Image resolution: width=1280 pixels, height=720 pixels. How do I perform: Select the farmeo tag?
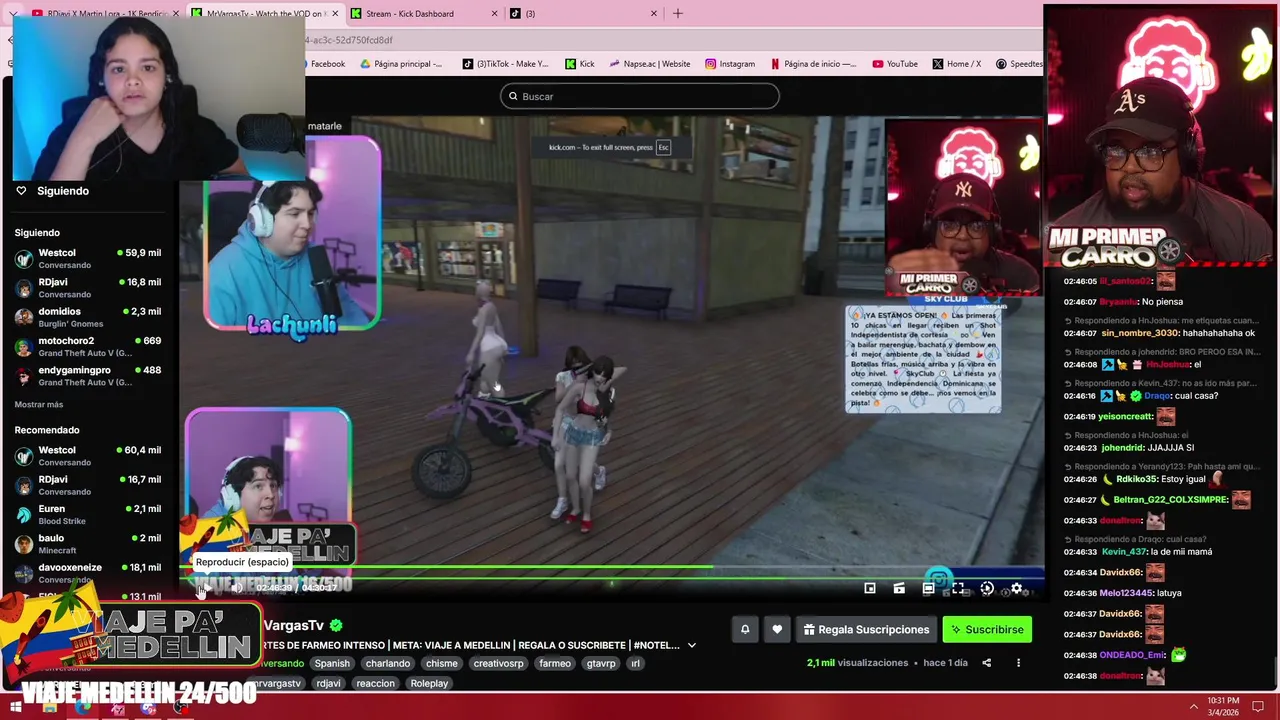[555, 663]
